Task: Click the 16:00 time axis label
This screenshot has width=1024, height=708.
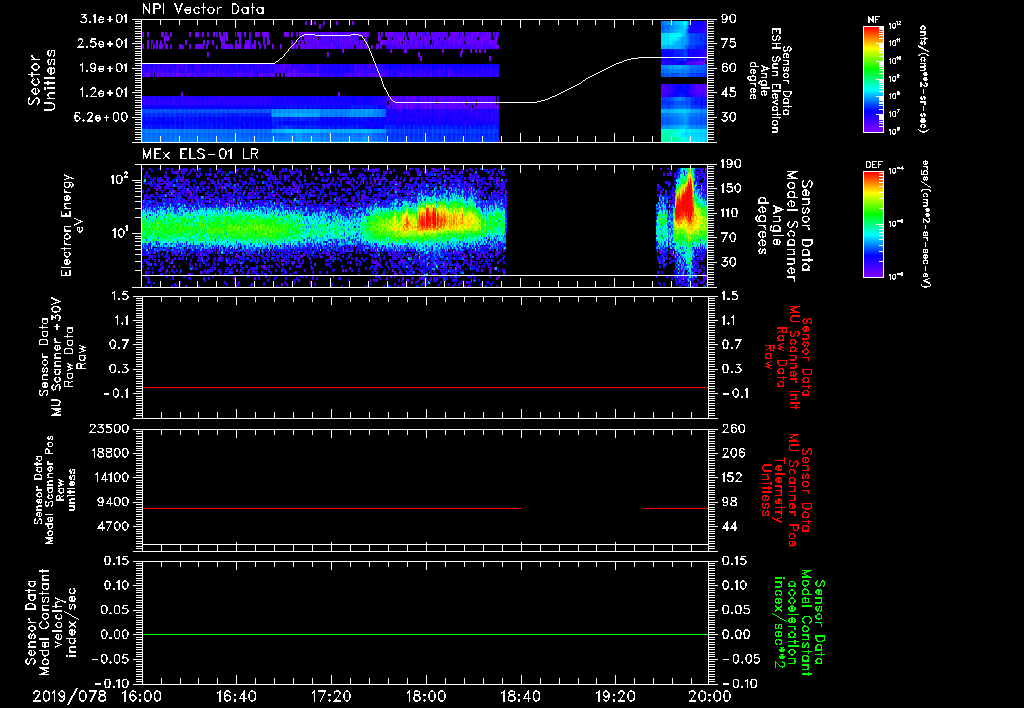Action: point(142,696)
